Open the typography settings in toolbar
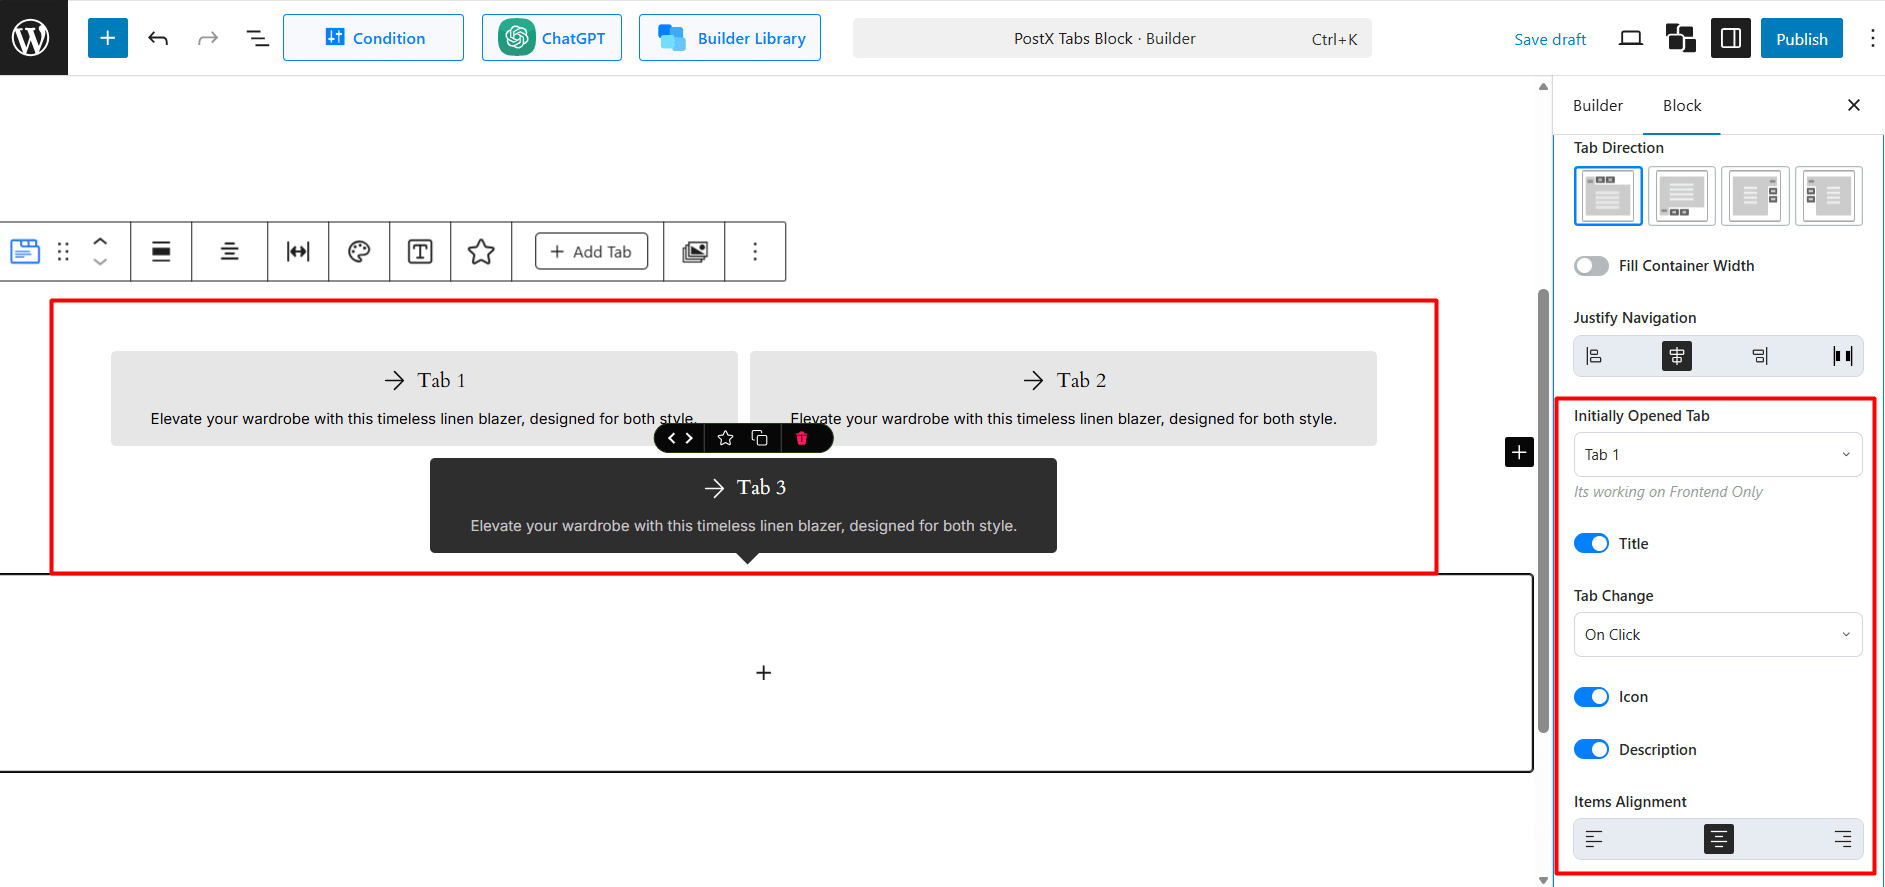 [420, 252]
